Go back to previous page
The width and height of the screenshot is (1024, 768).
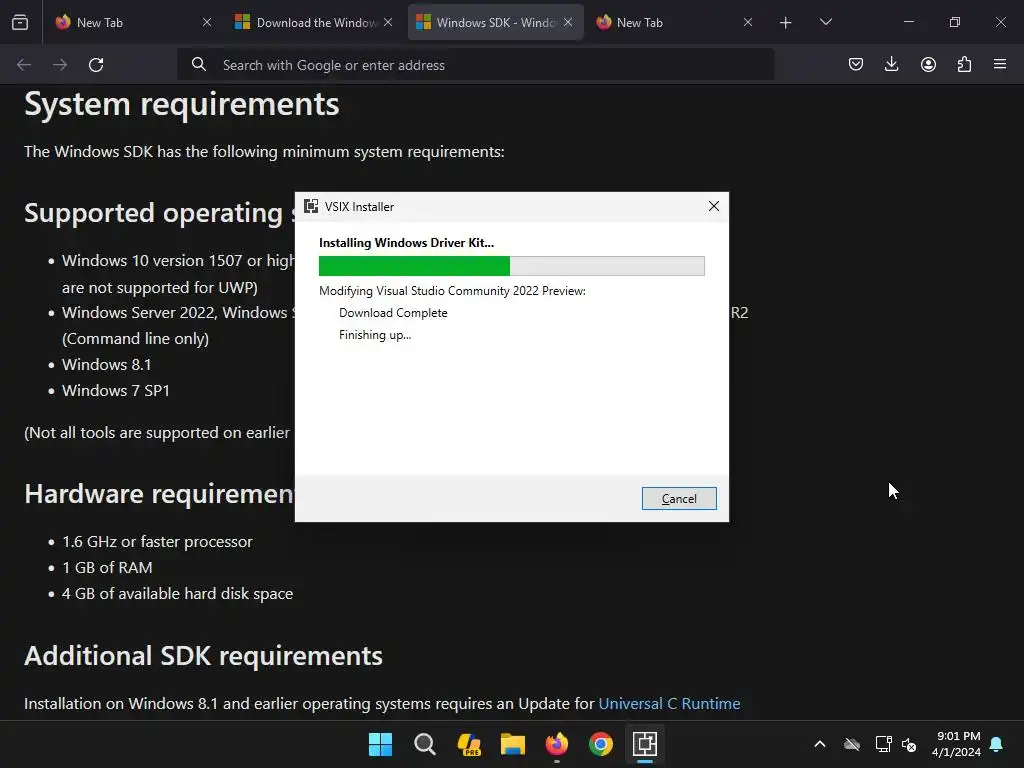click(x=24, y=65)
